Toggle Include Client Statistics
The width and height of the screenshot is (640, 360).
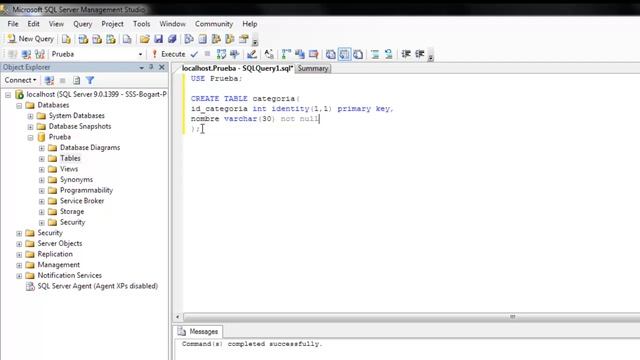click(x=300, y=54)
